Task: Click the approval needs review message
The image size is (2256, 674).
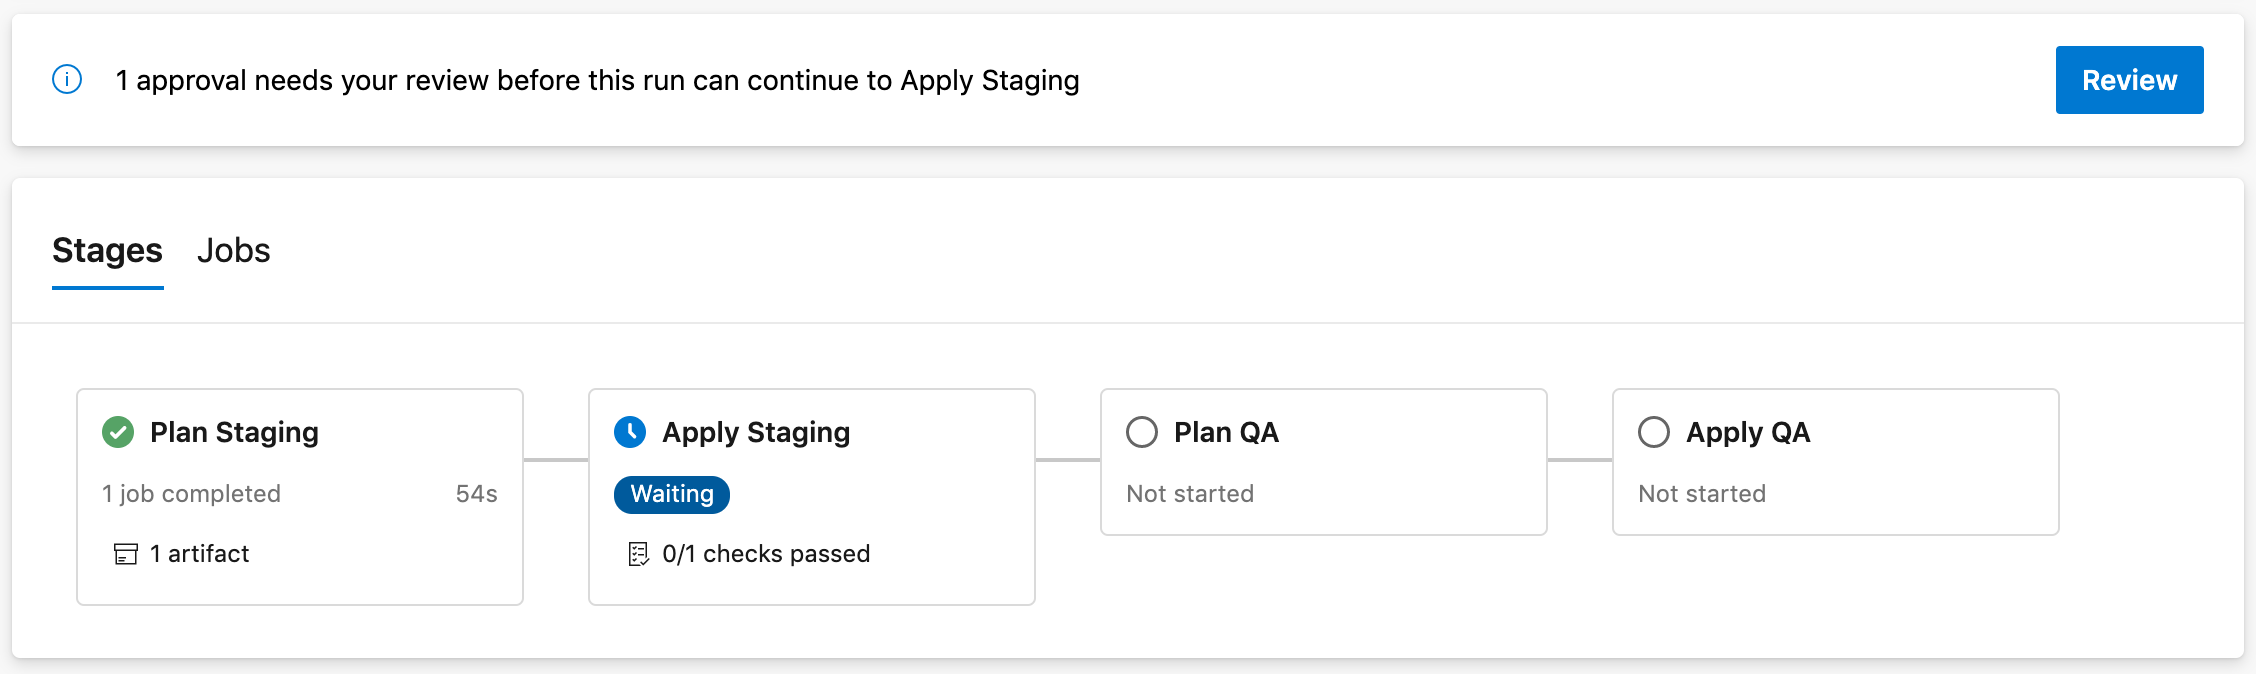Action: pos(597,80)
